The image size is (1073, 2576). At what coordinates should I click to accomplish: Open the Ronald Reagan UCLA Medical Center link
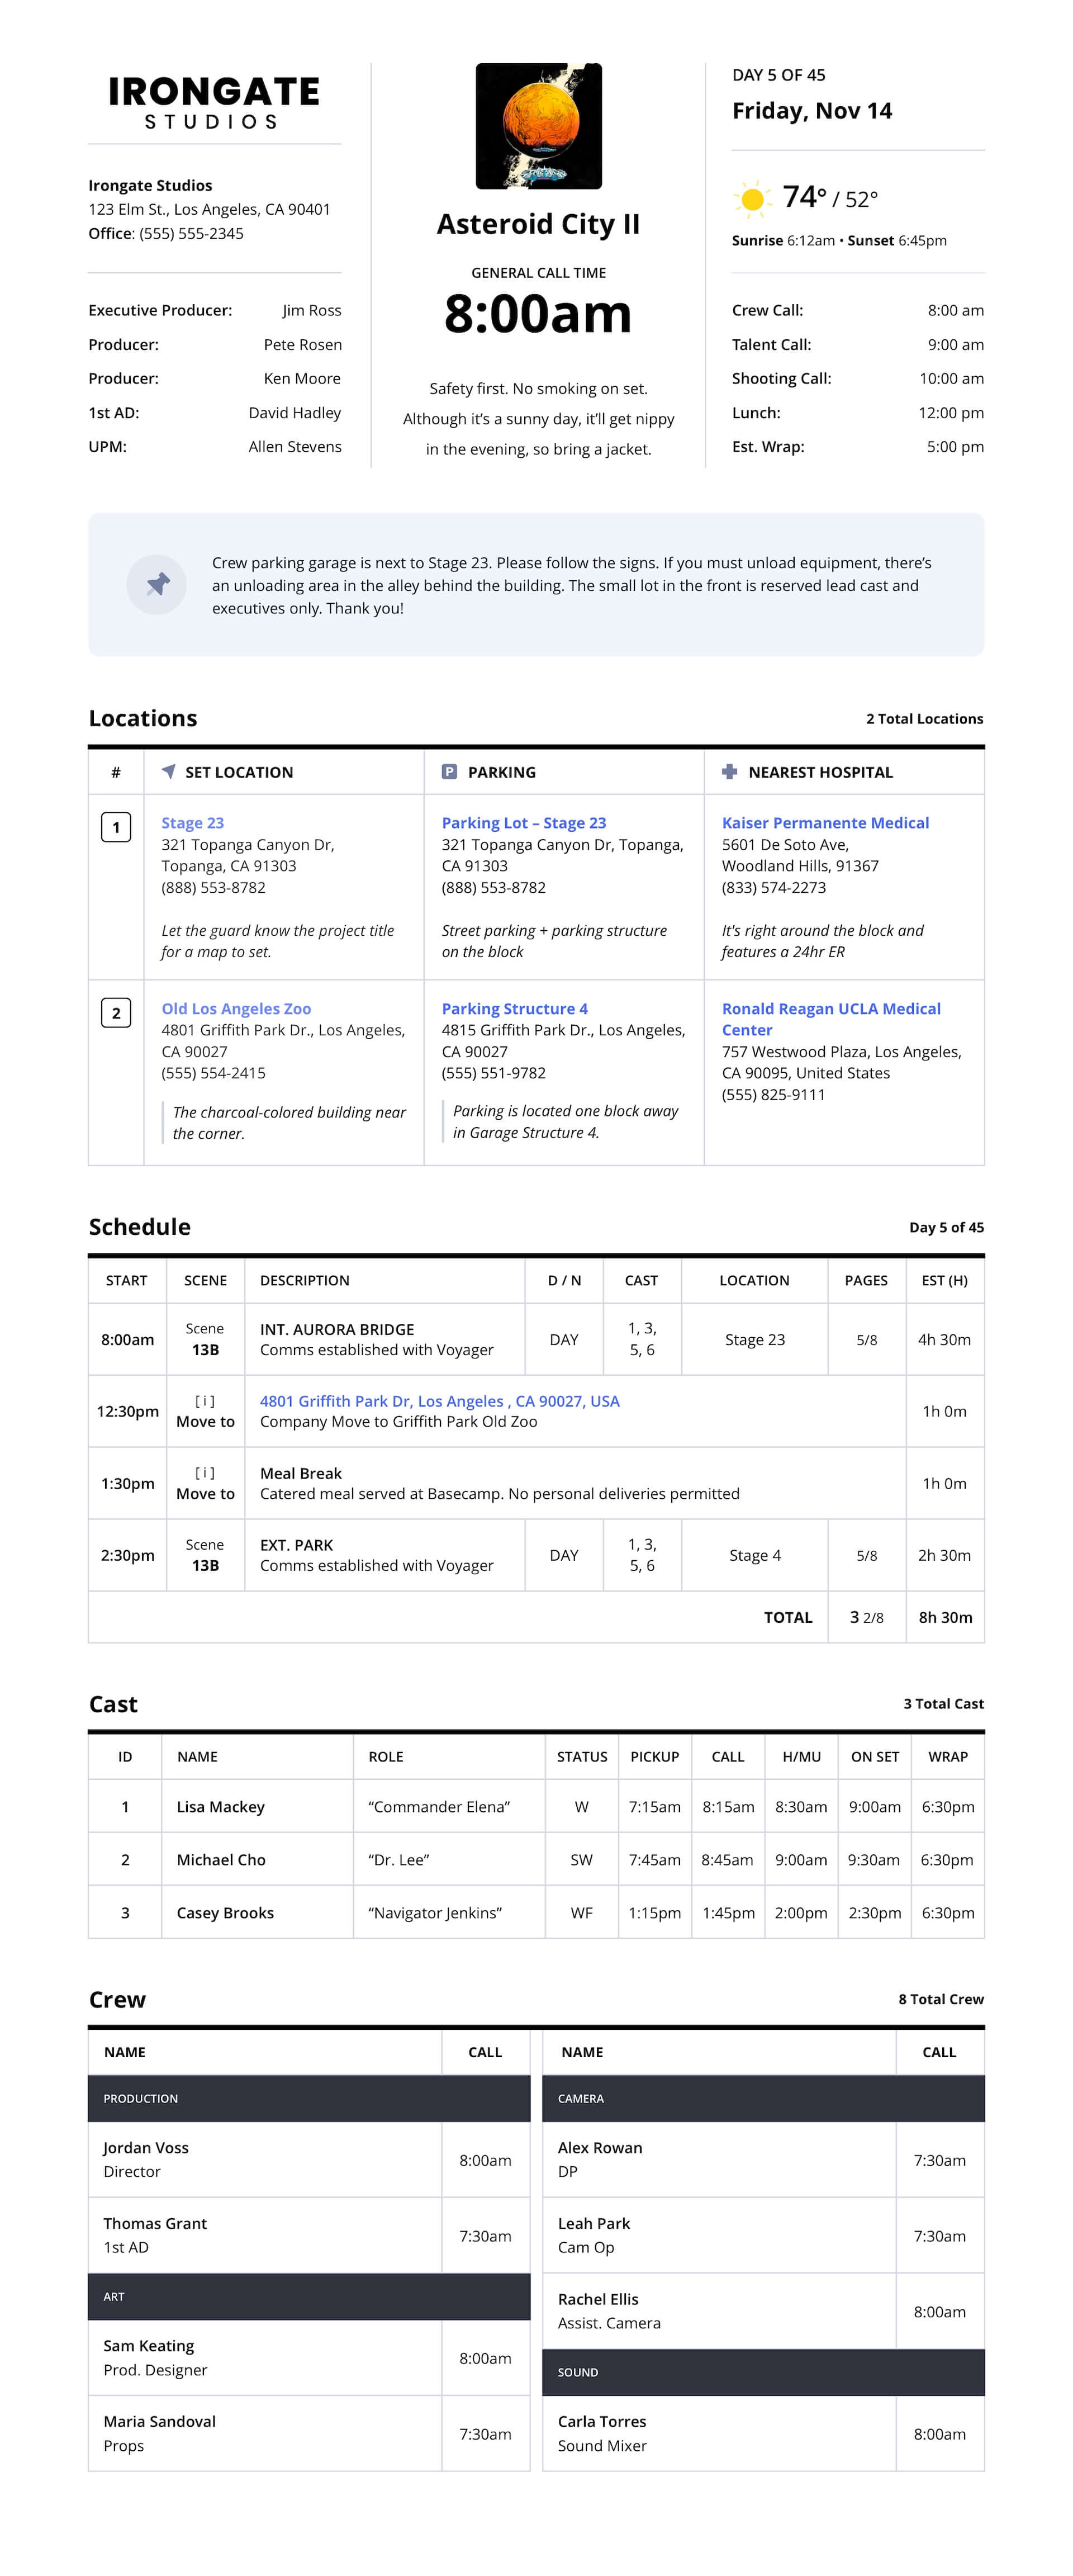(x=831, y=1017)
